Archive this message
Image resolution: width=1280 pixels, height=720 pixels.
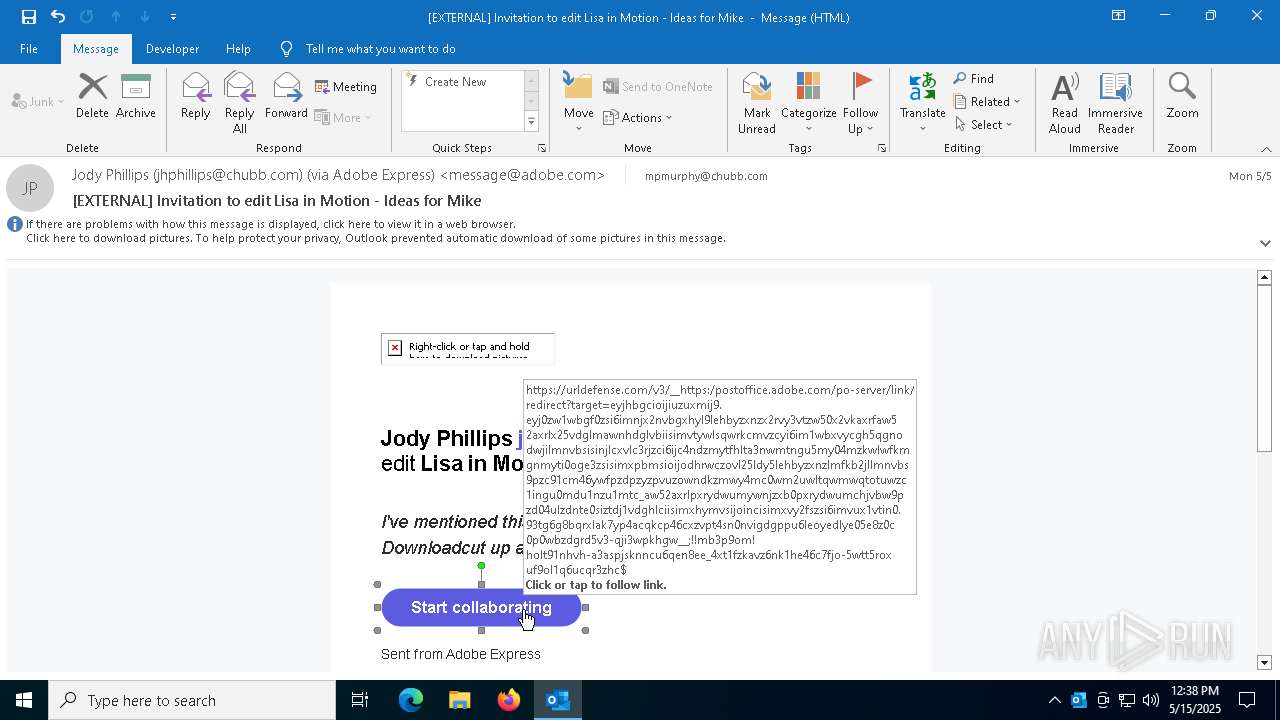click(x=136, y=98)
